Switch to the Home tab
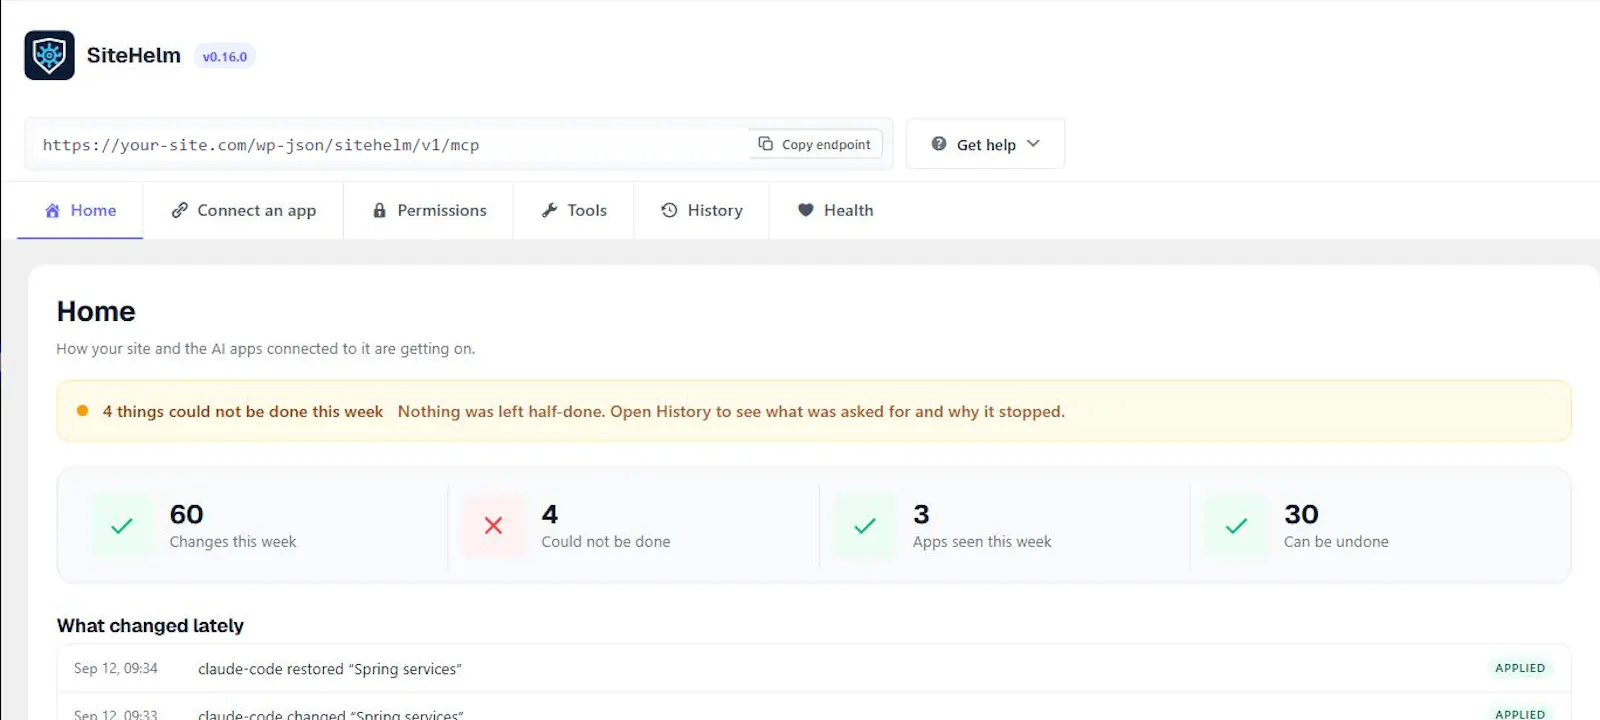Viewport: 1600px width, 720px height. [80, 210]
